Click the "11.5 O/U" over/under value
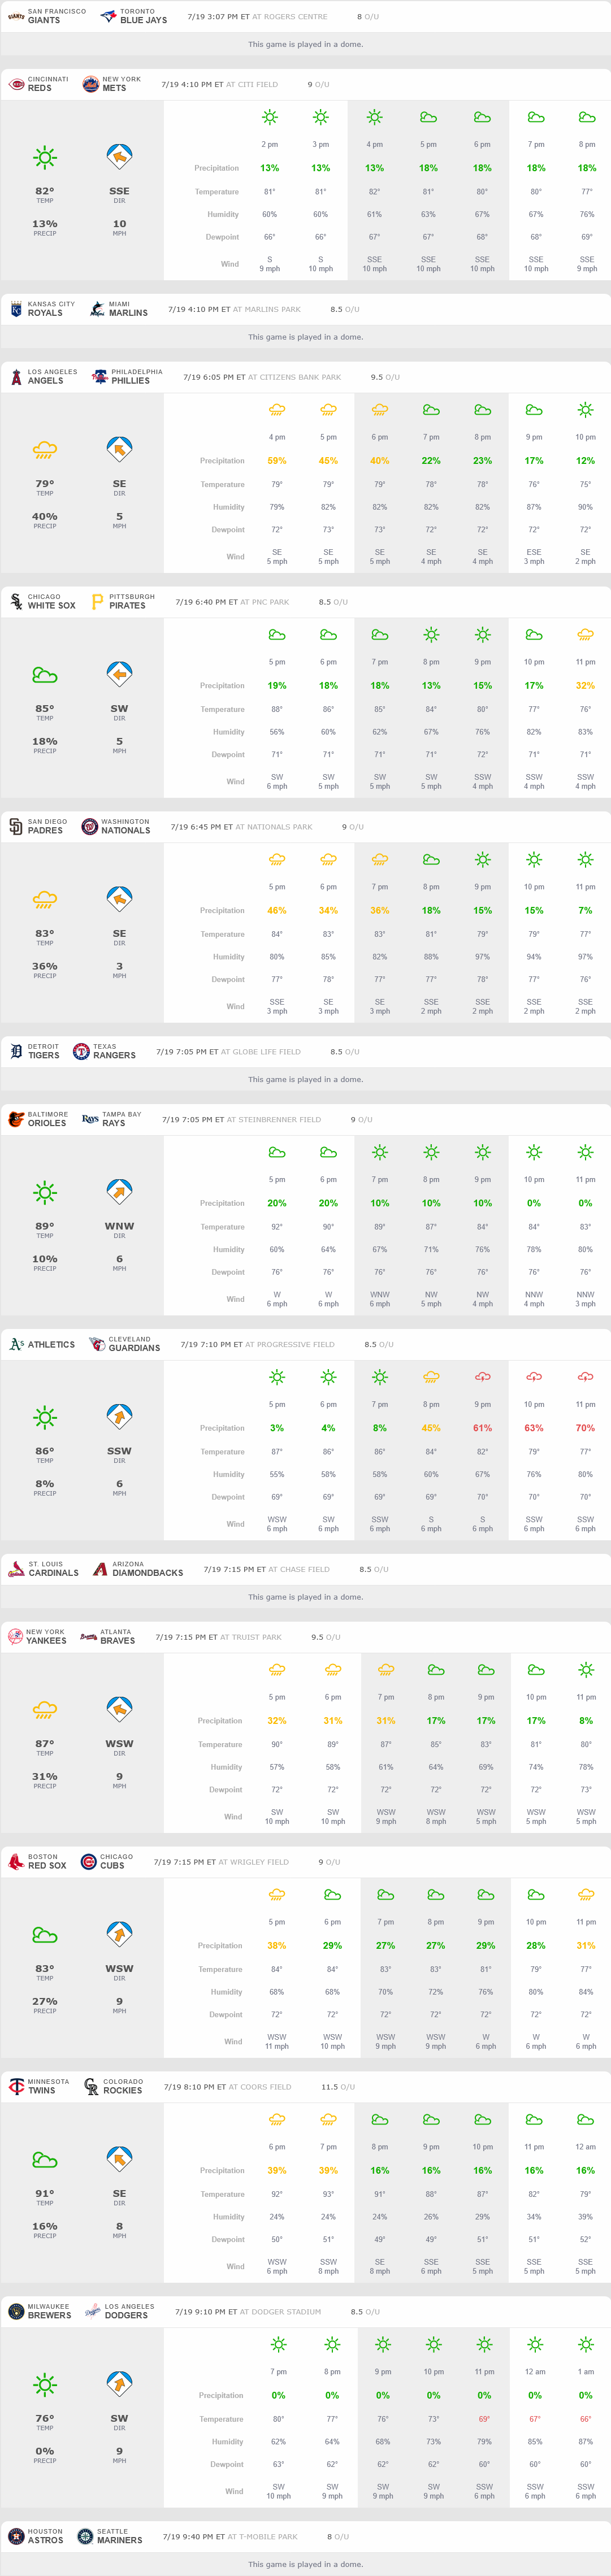Viewport: 611px width, 2576px height. (338, 2087)
